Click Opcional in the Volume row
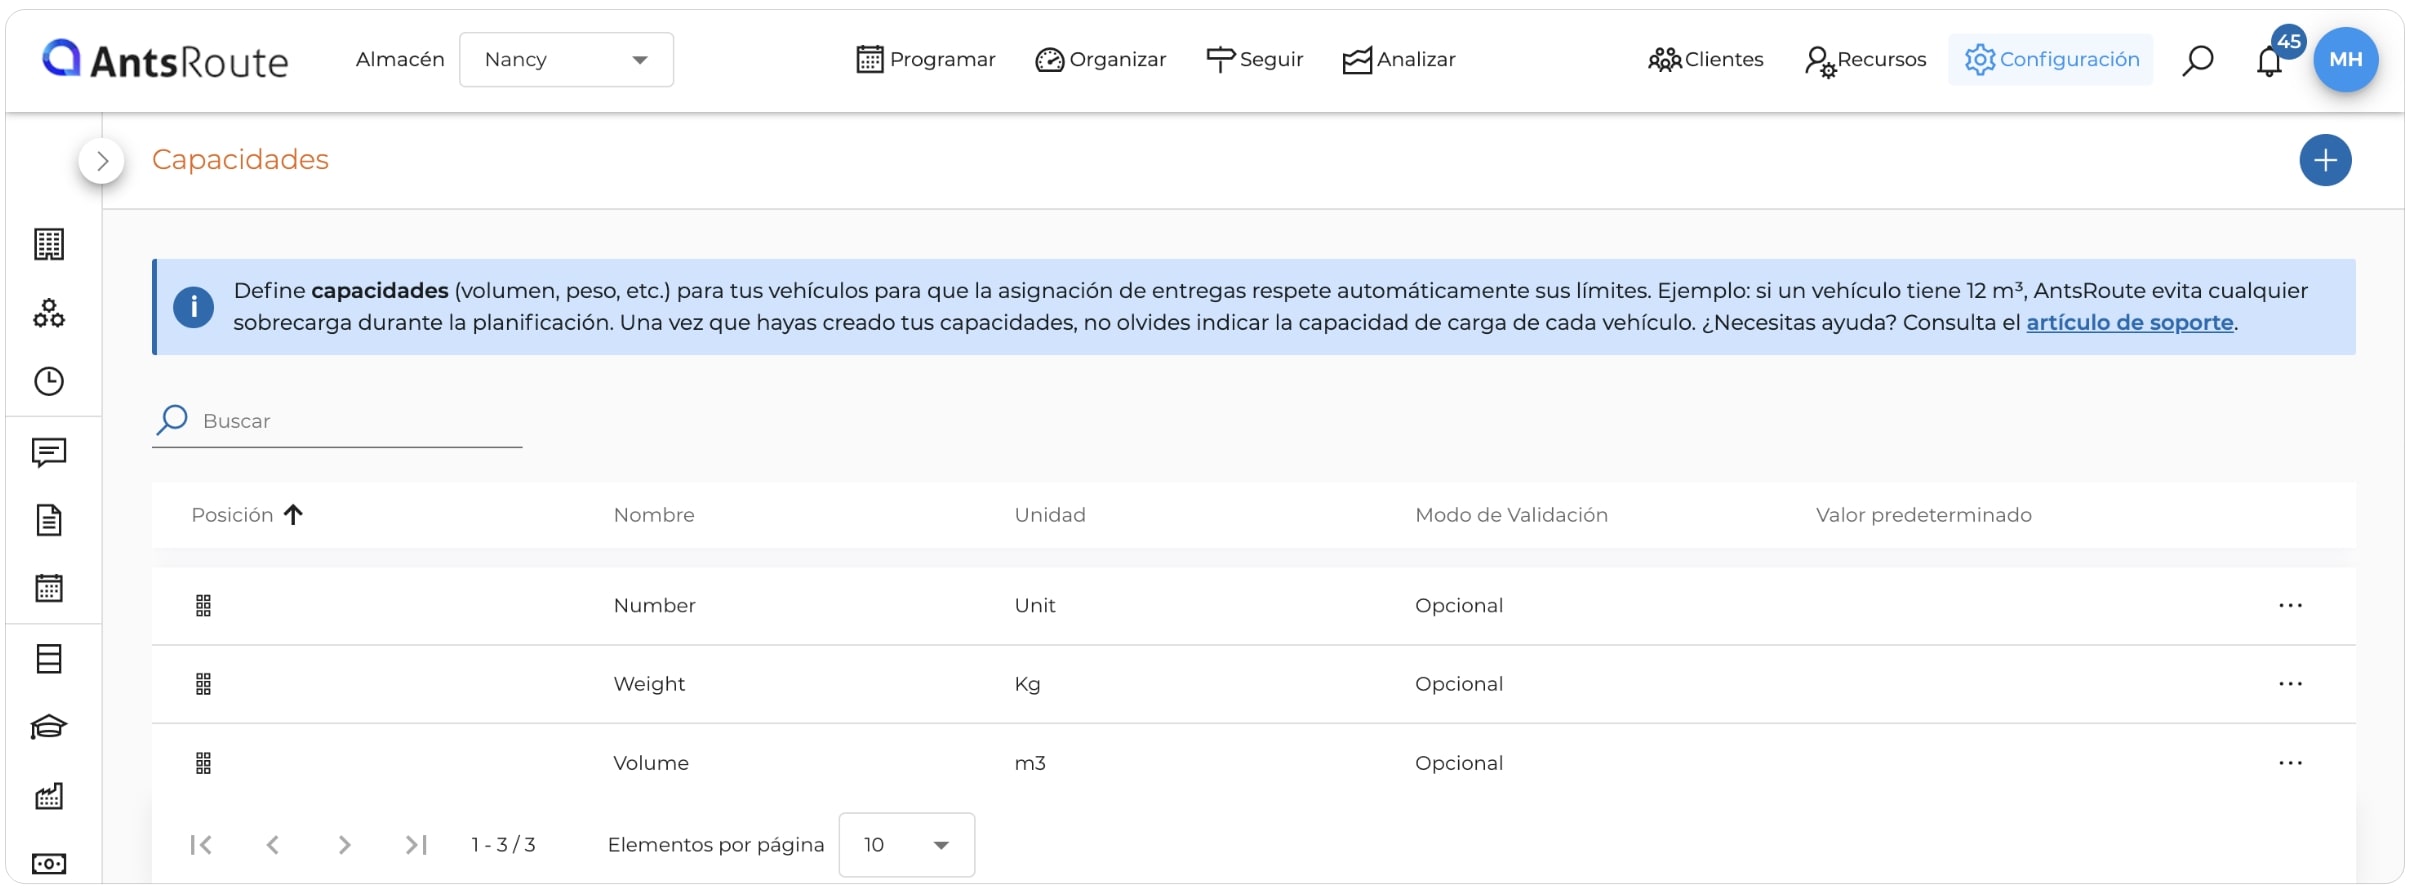Screen dimensions: 2410x893 click(x=1459, y=763)
